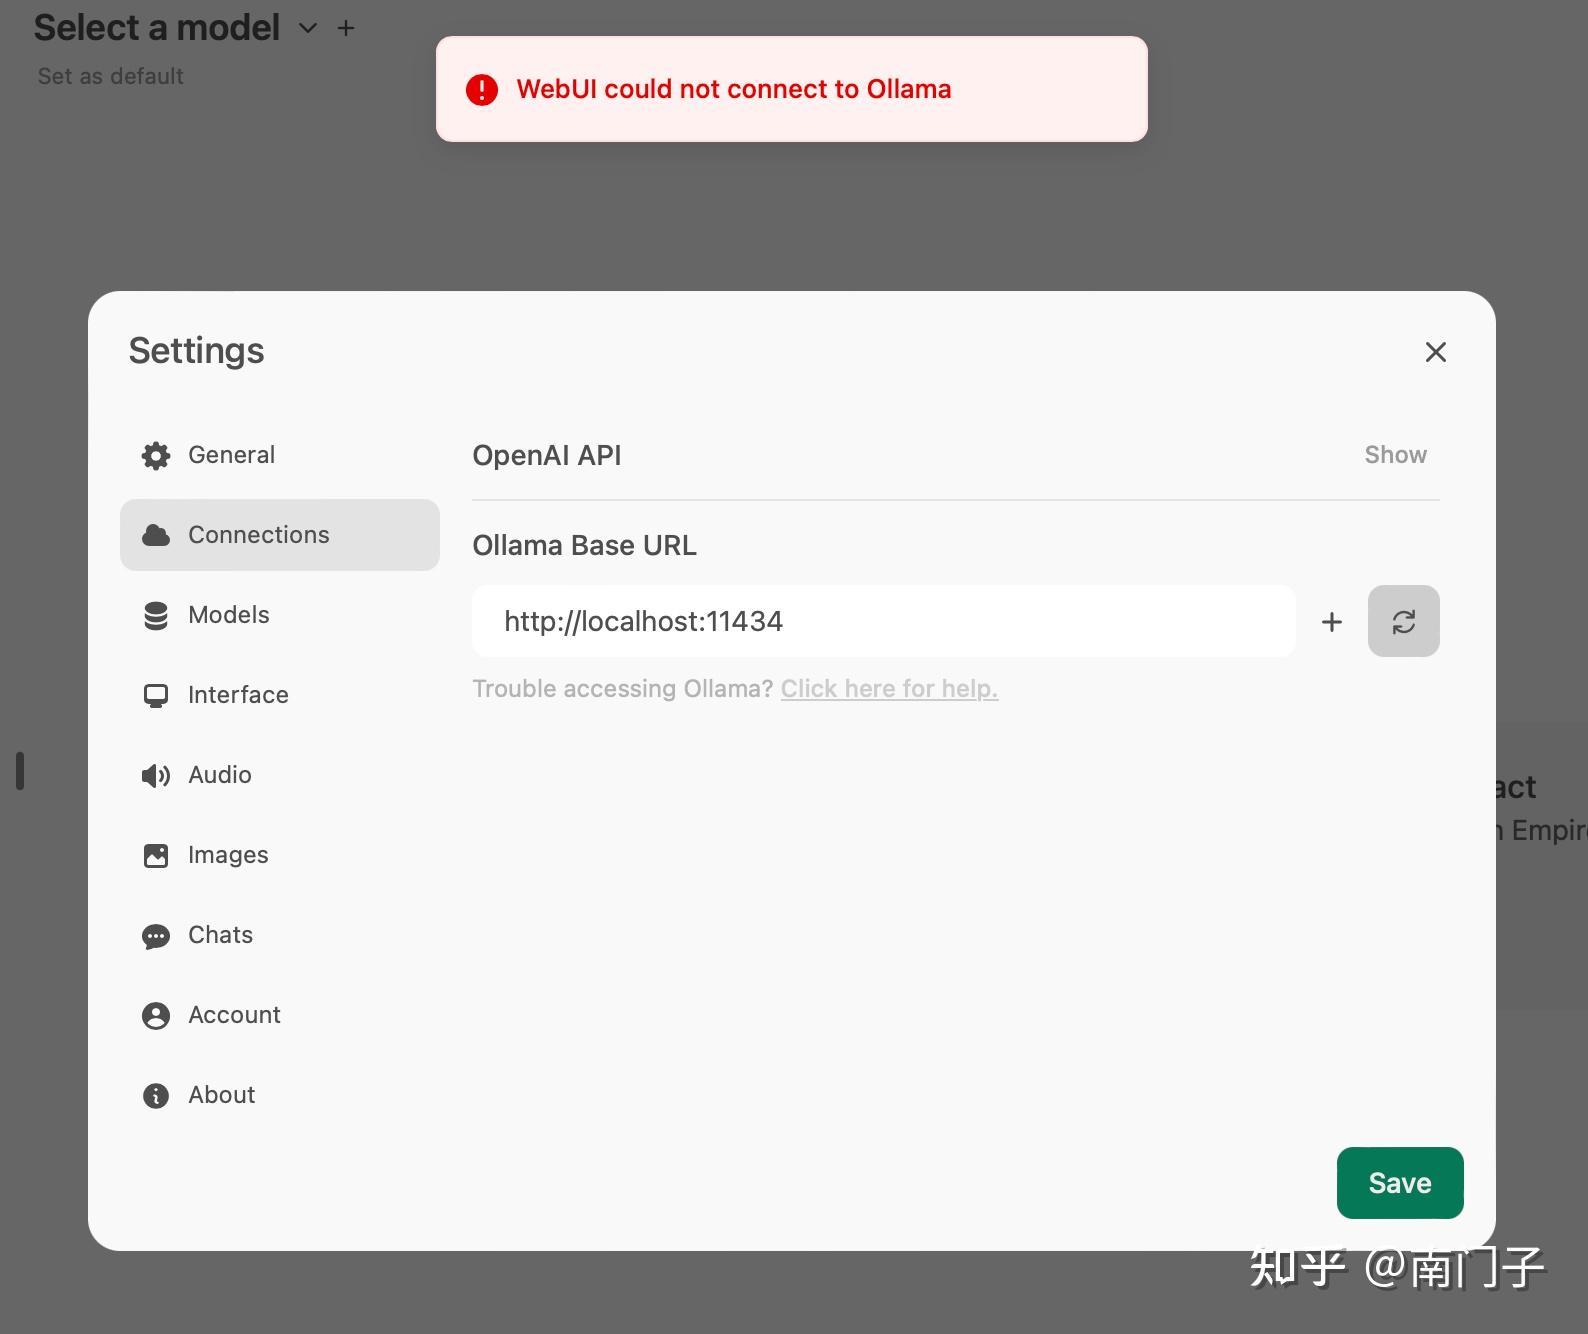The image size is (1588, 1334).
Task: Click the Audio speaker icon
Action: pyautogui.click(x=156, y=775)
